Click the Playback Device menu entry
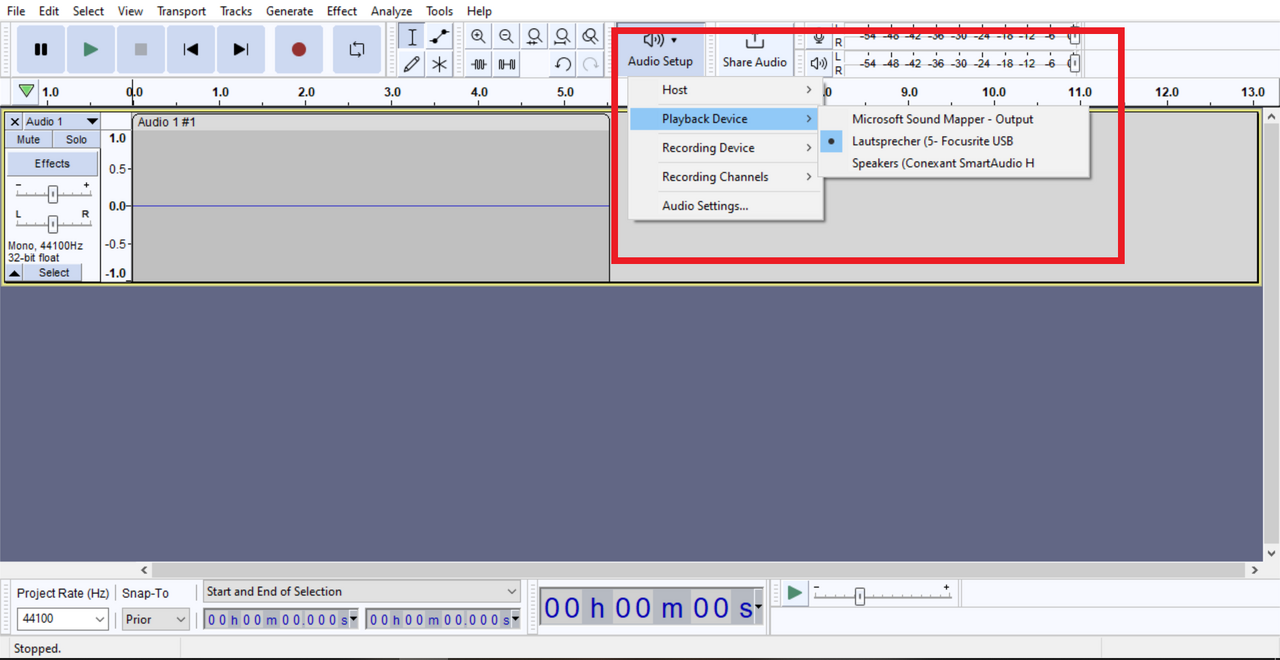1280x660 pixels. [726, 119]
